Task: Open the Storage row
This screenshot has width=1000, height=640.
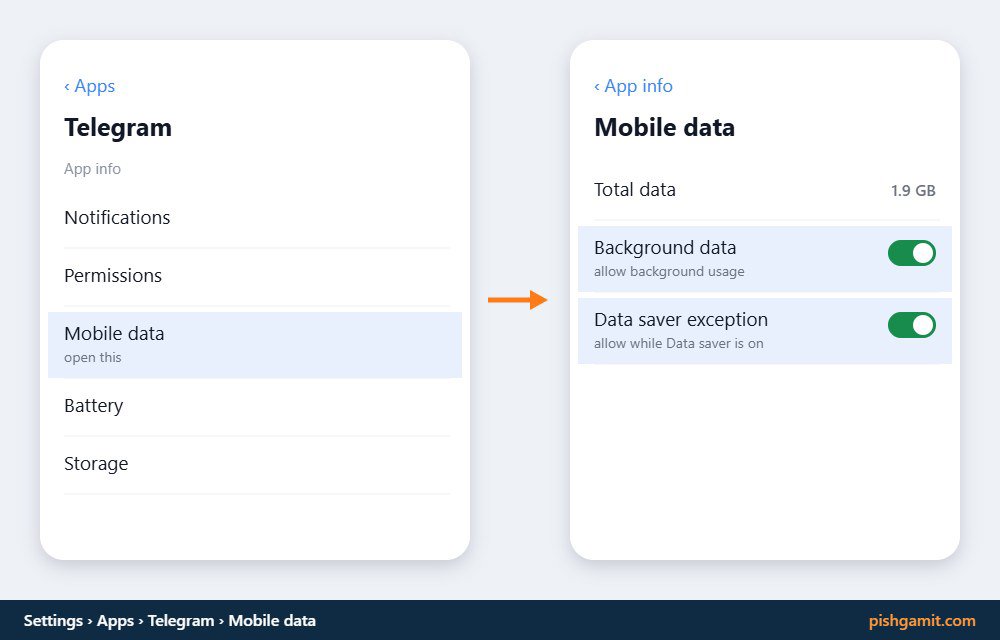Action: [x=257, y=464]
